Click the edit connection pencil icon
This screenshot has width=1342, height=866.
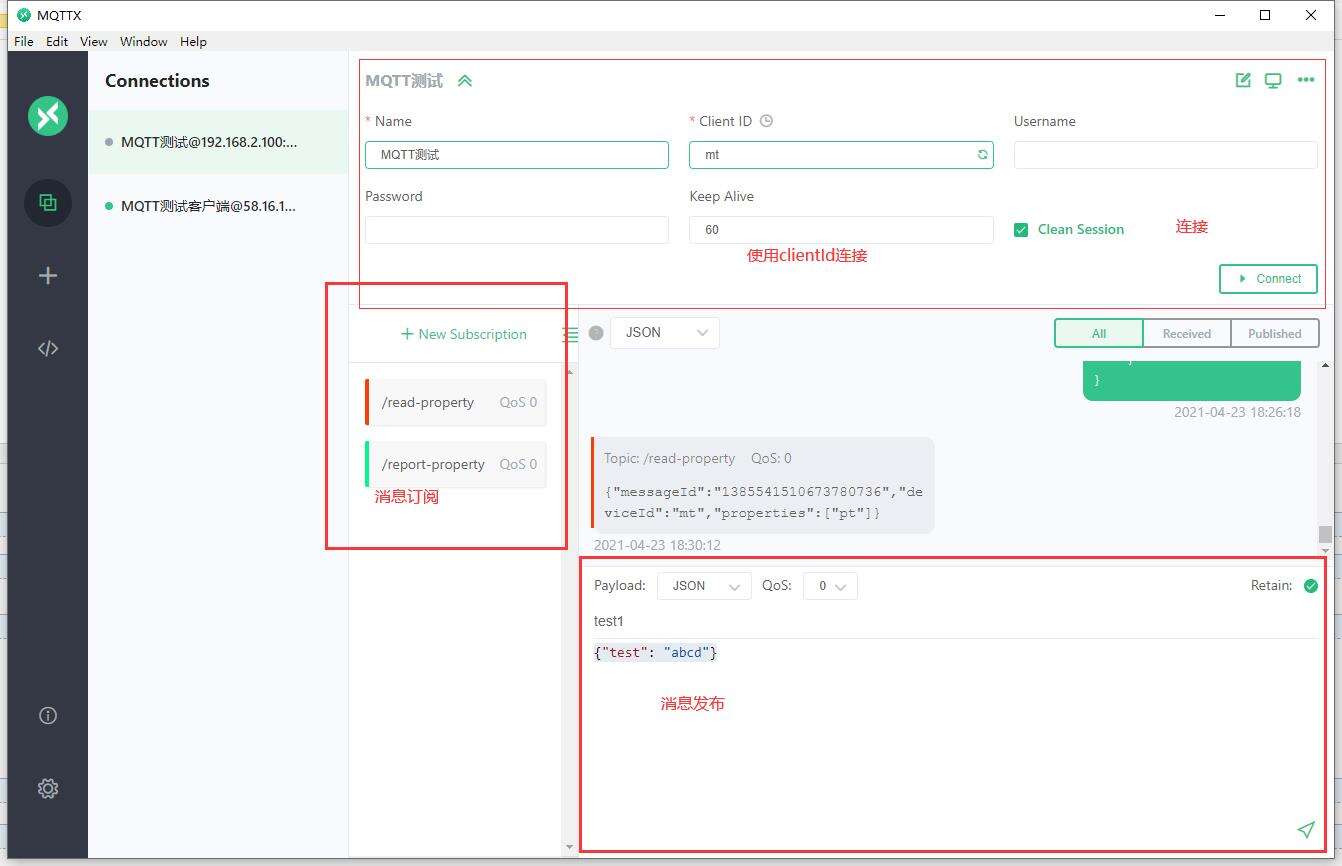coord(1243,80)
